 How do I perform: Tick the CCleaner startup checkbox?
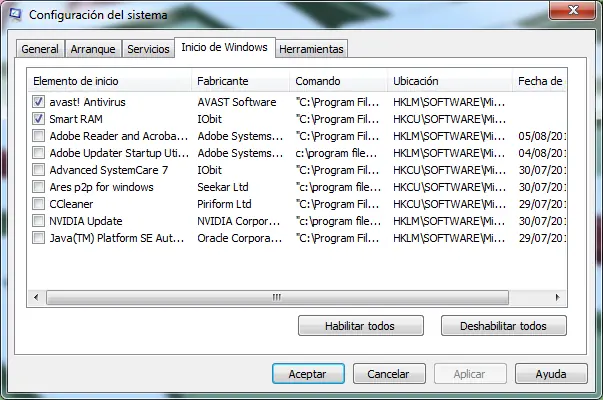pos(38,204)
